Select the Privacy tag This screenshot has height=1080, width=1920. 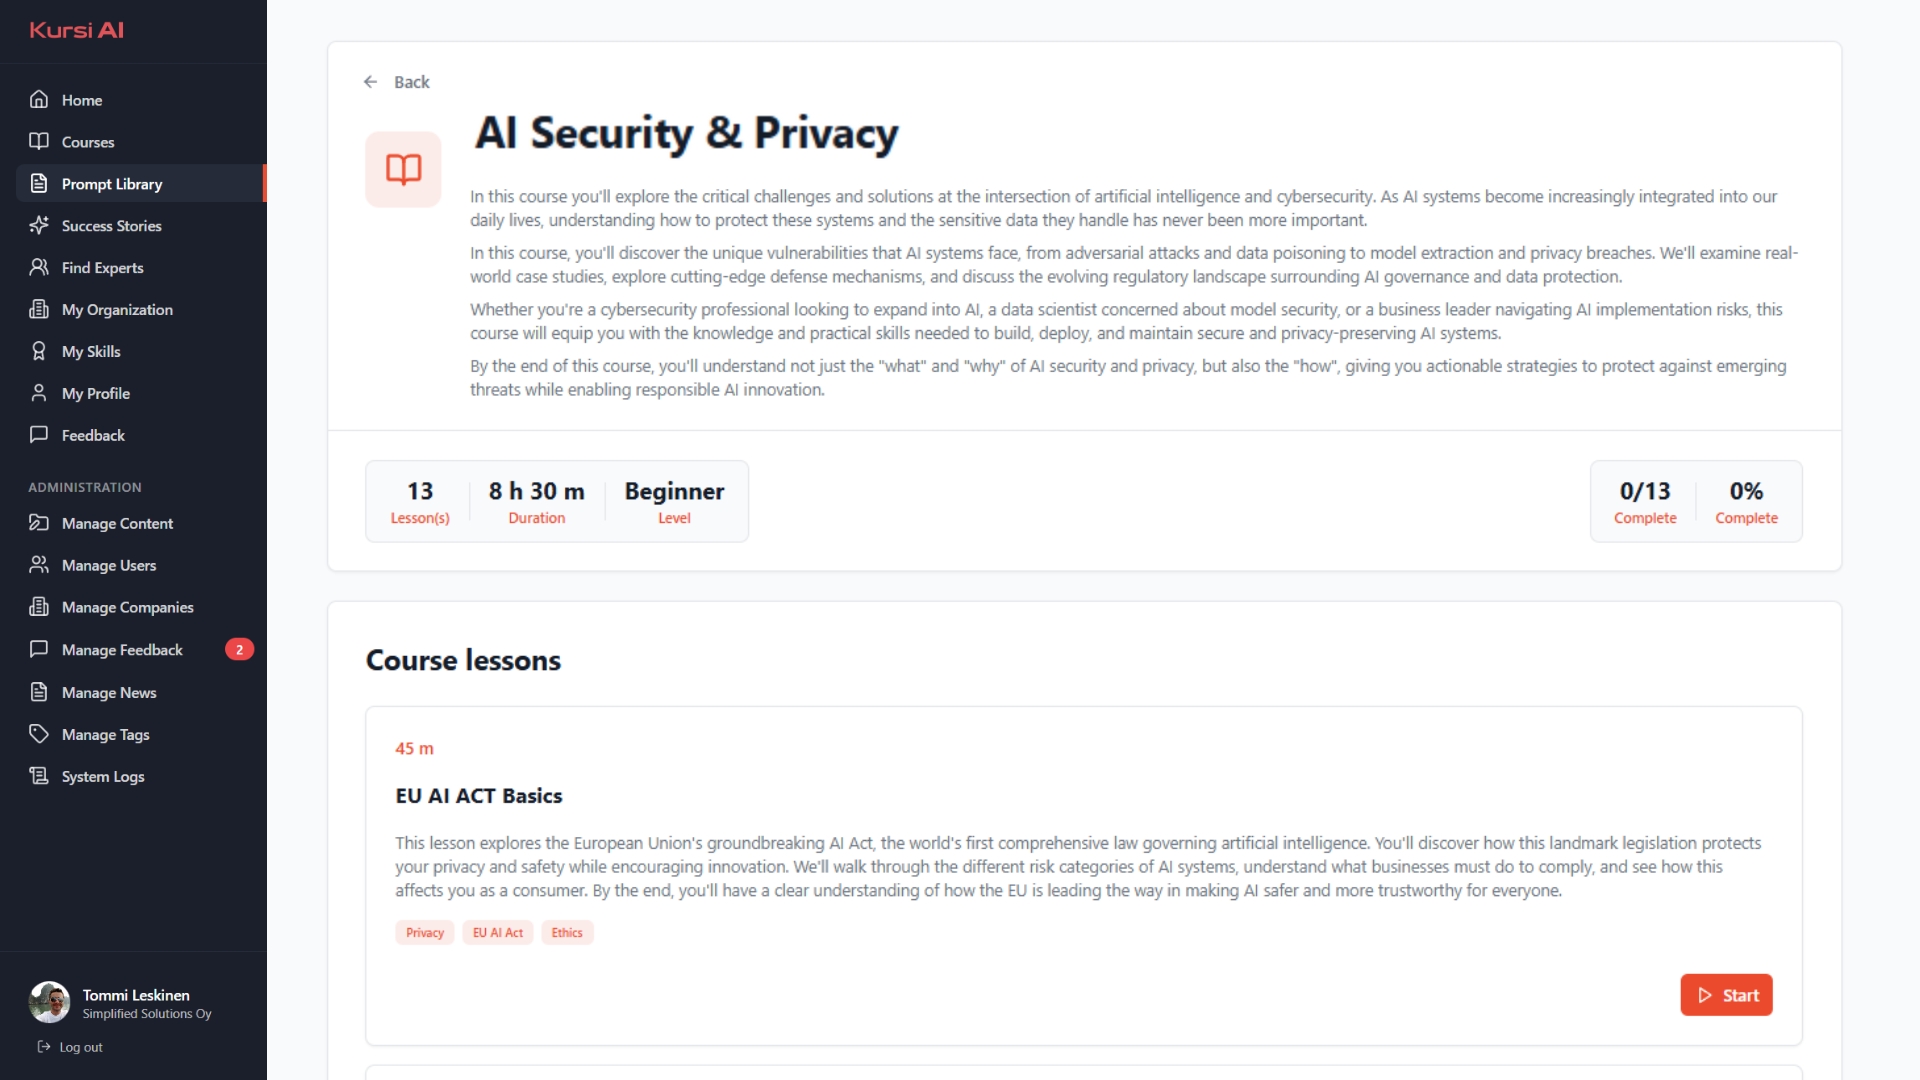424,932
